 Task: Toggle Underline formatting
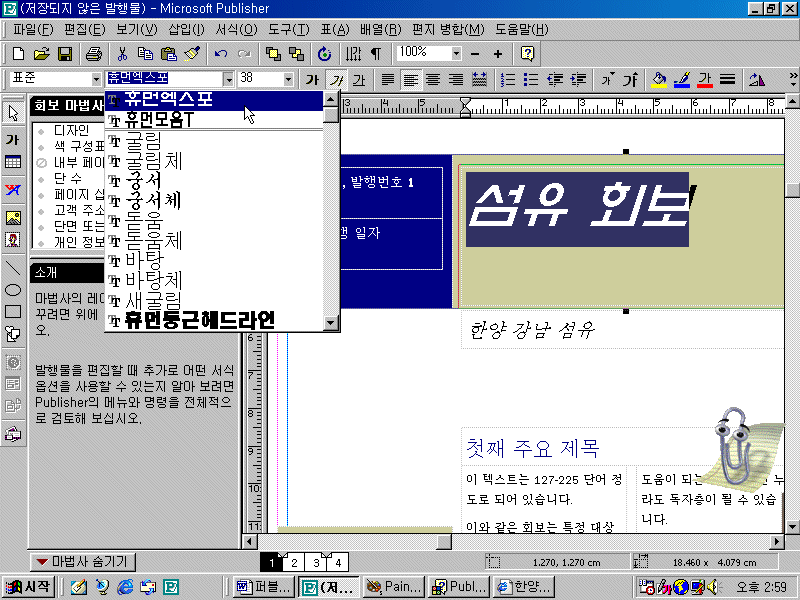[359, 80]
